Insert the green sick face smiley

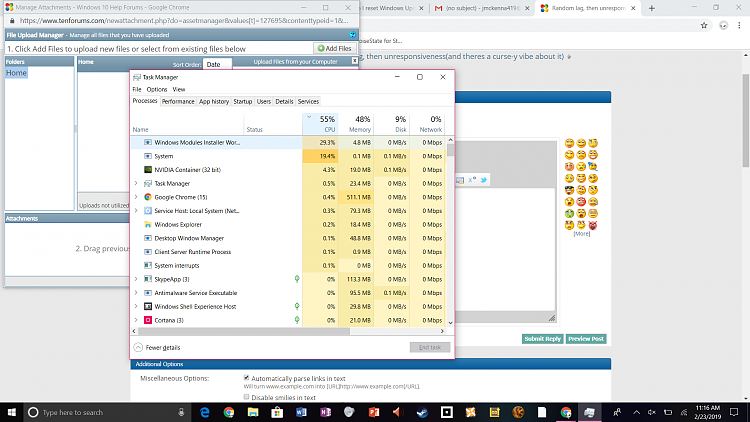tap(569, 213)
